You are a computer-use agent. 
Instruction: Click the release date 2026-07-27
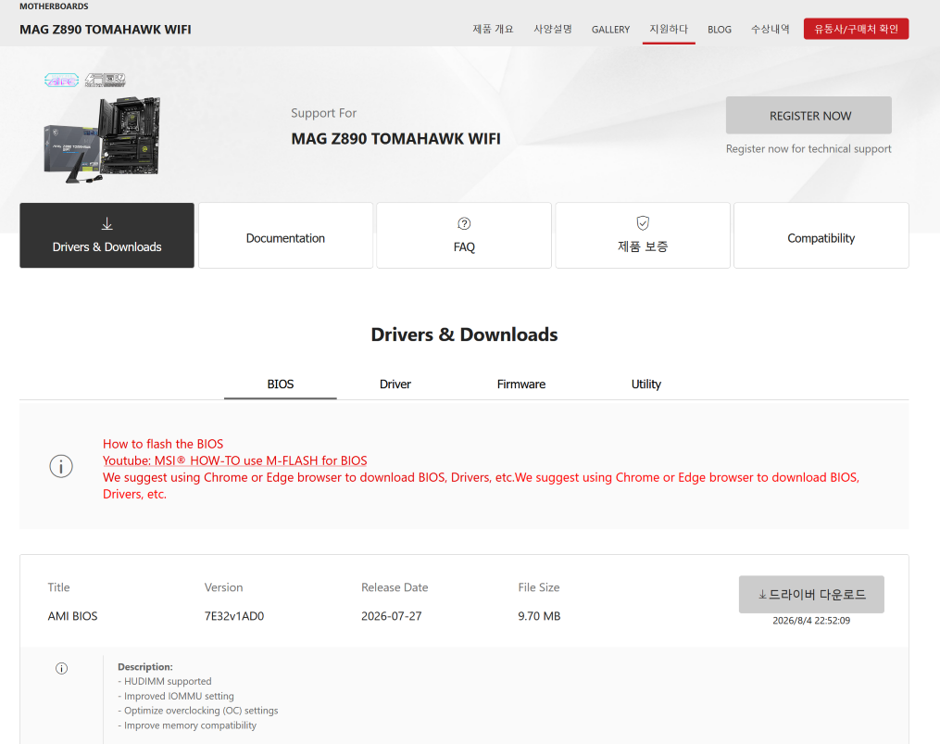tap(391, 616)
